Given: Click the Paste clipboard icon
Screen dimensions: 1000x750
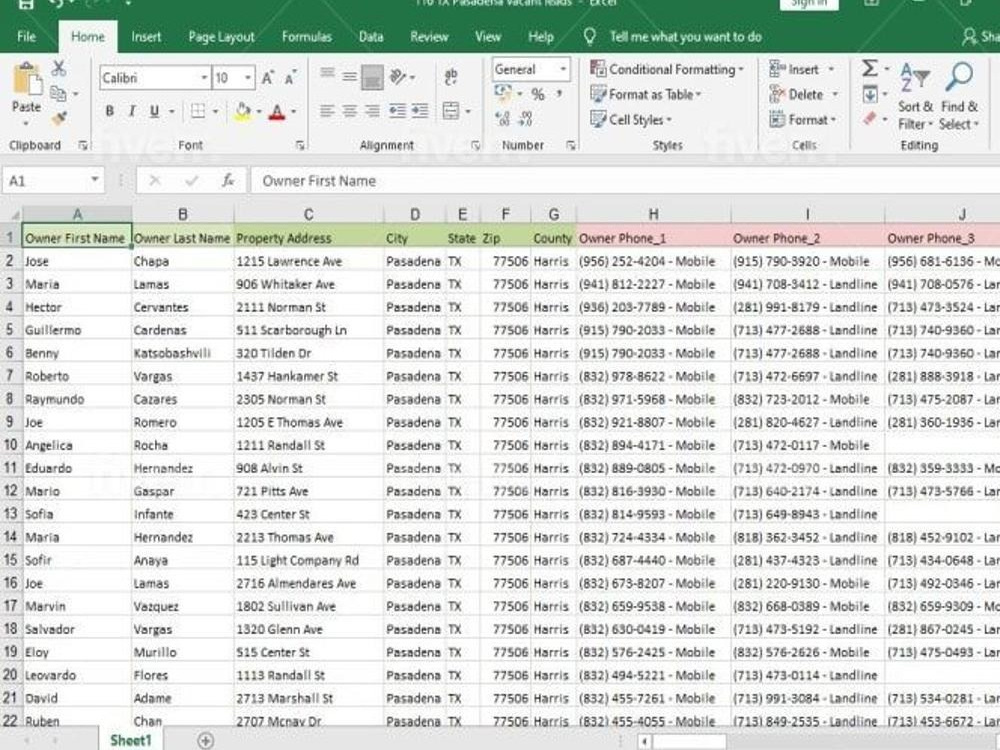Looking at the screenshot, I should (27, 80).
